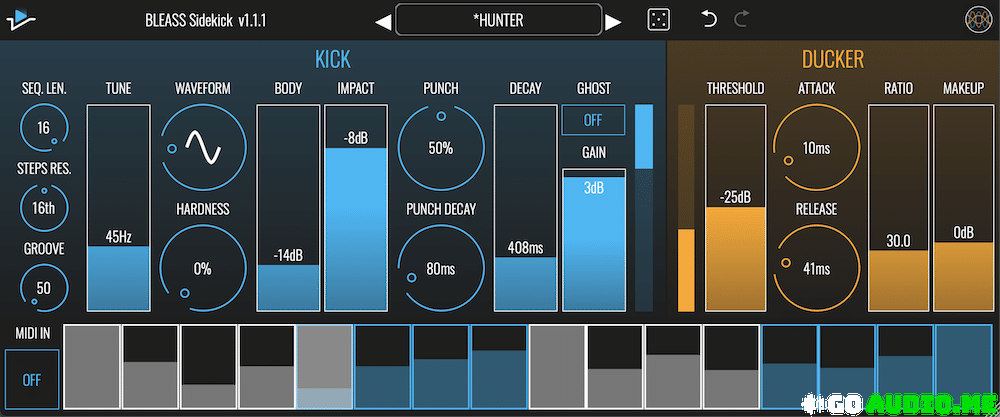
Task: Click the grayed-out redo arrow icon
Action: tap(741, 20)
